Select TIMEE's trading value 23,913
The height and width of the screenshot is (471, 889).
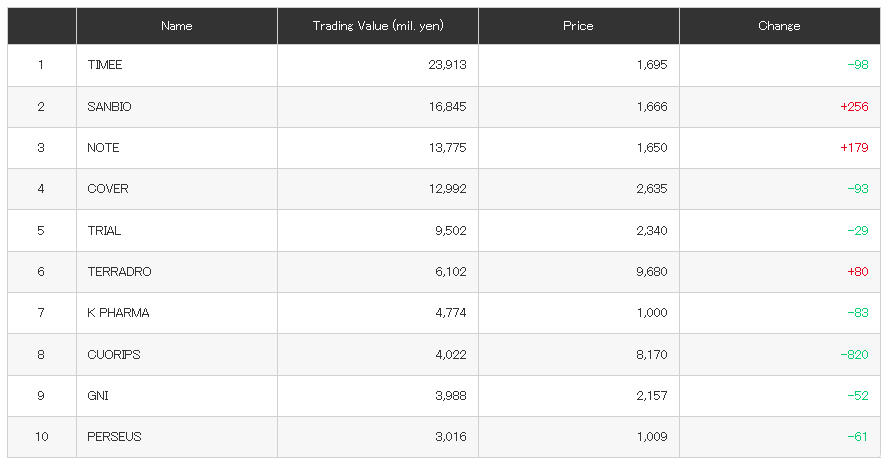tap(447, 65)
